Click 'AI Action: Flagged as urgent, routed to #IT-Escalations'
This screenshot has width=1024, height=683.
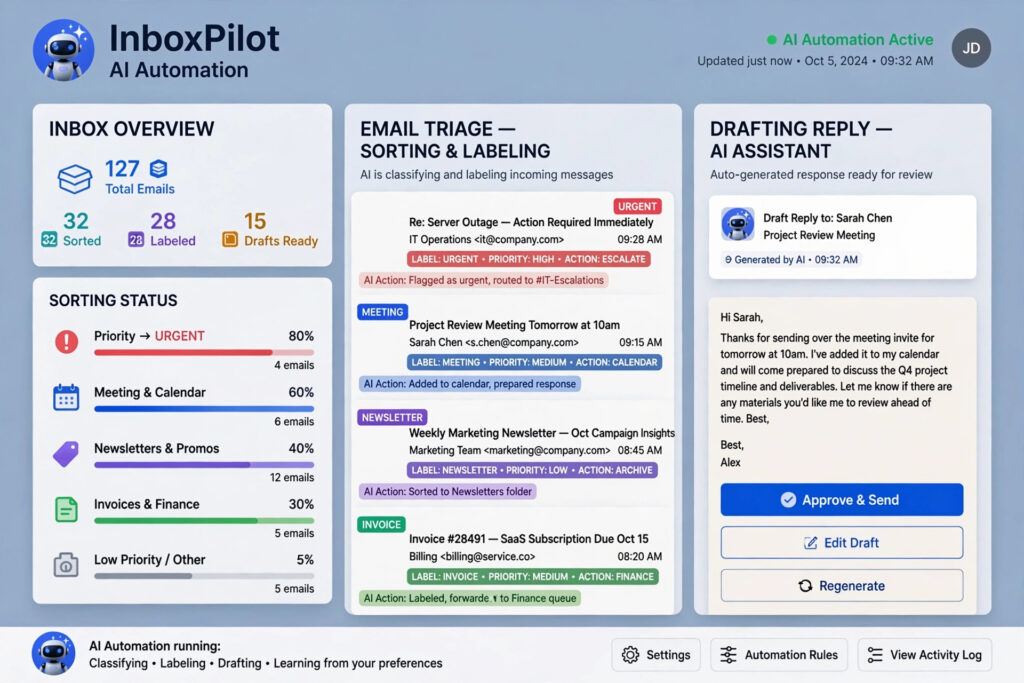point(483,280)
